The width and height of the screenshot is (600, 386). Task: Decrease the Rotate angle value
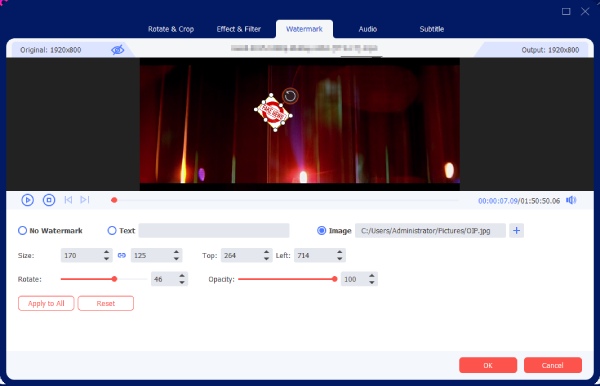pos(182,282)
